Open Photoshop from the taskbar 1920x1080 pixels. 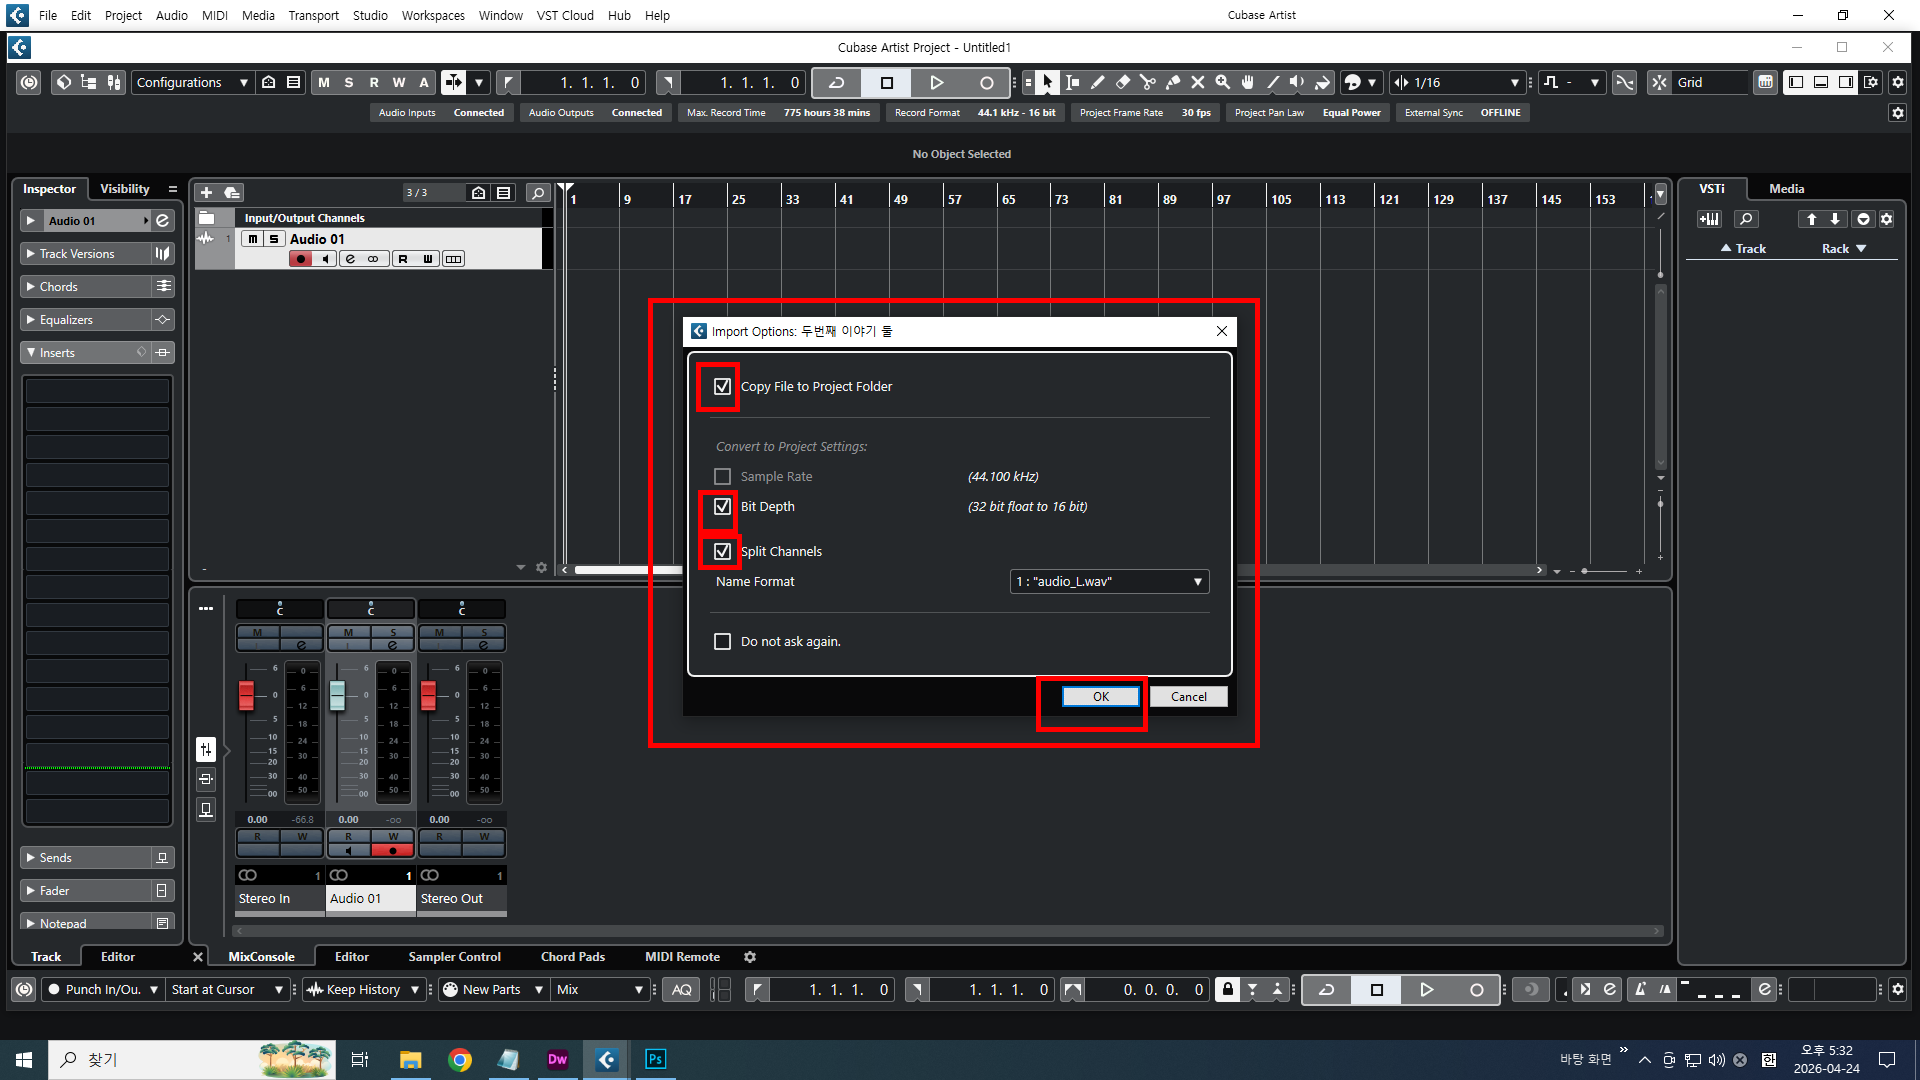point(656,1060)
